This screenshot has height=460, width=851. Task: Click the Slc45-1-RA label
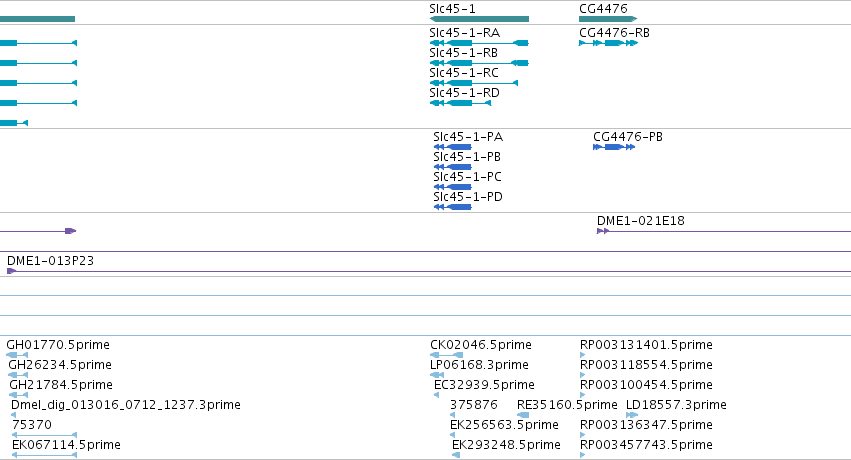[x=465, y=33]
